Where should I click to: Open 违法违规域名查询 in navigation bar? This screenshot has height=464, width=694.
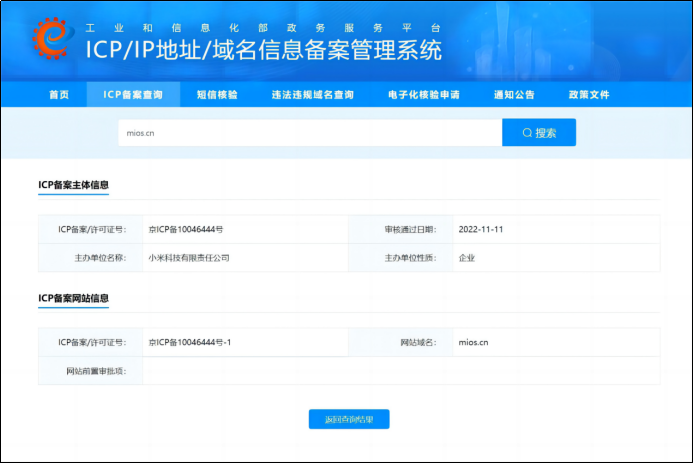pos(312,95)
